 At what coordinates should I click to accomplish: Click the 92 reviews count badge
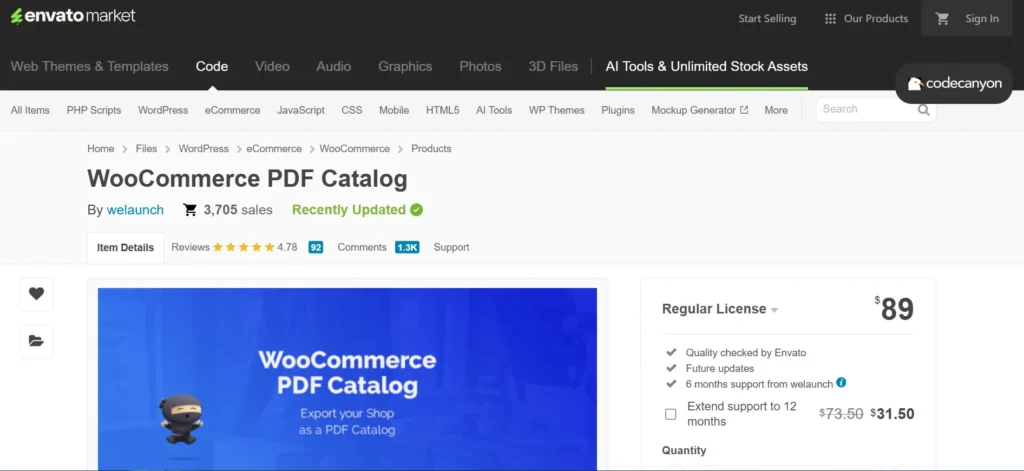(x=316, y=248)
